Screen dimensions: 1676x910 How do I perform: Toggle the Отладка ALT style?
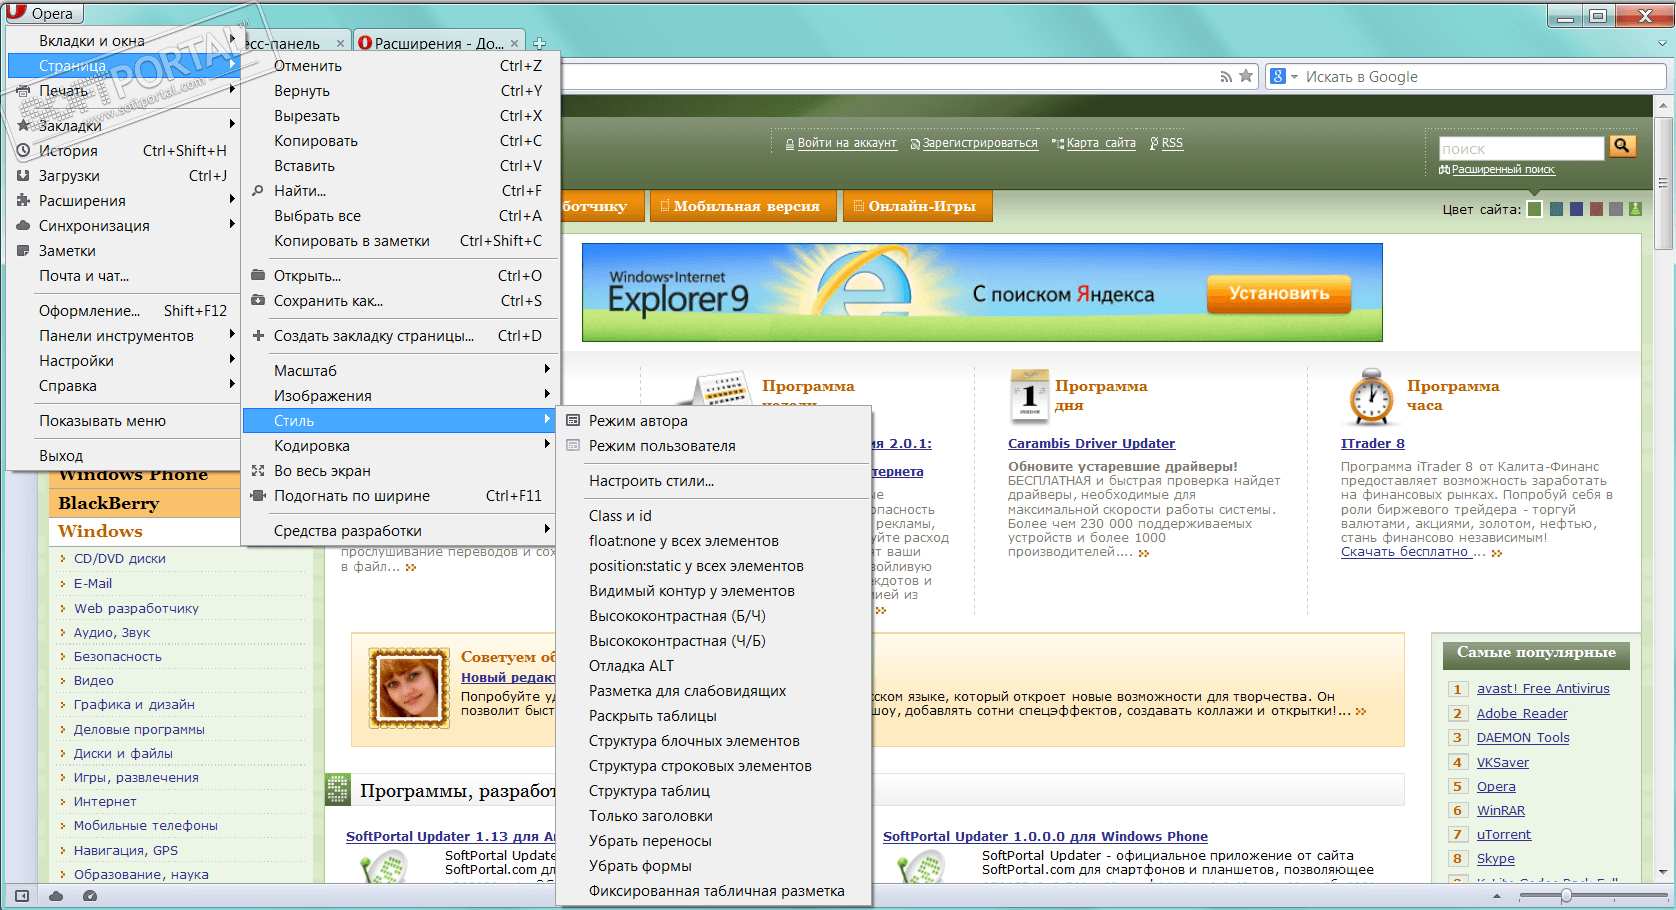pos(713,666)
